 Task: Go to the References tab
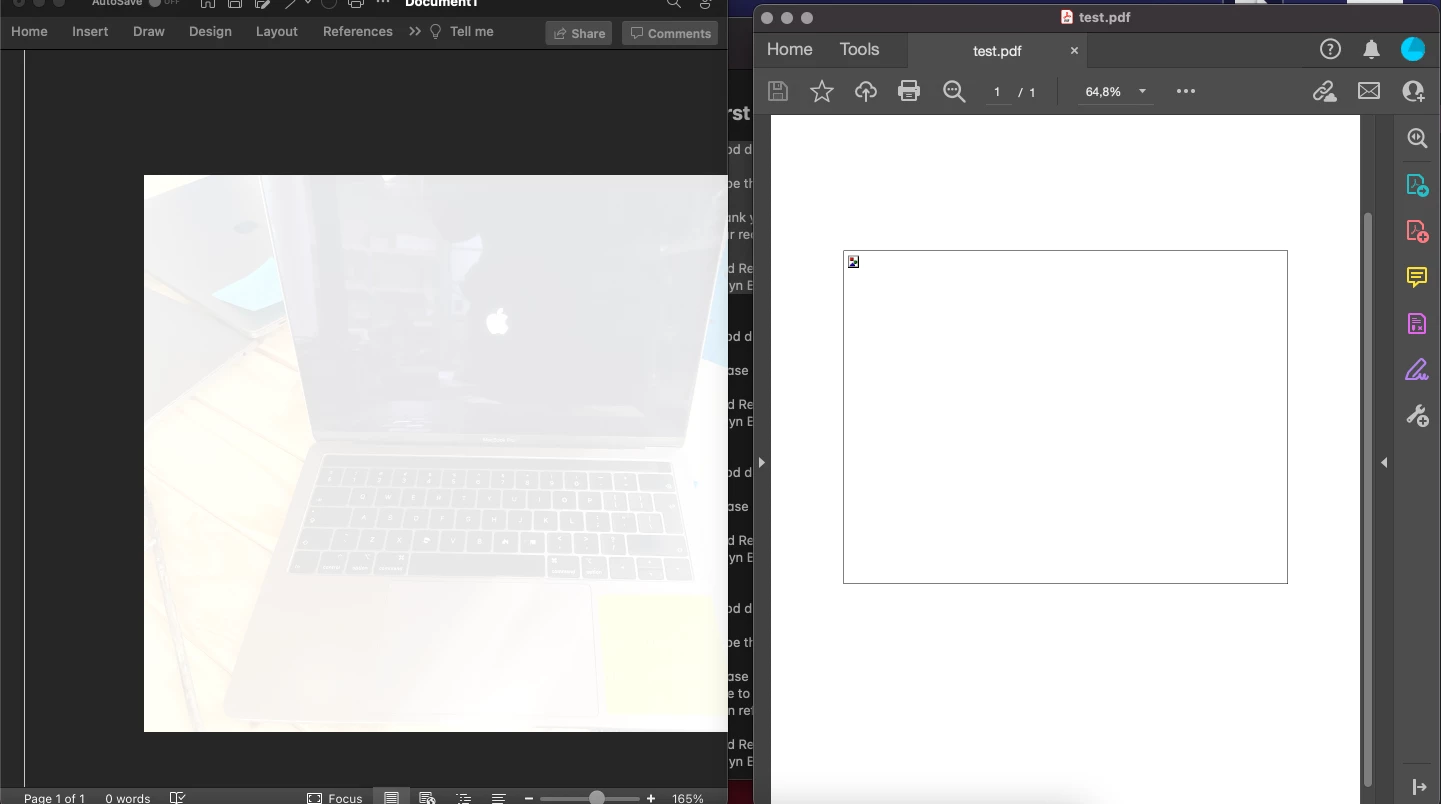point(358,32)
